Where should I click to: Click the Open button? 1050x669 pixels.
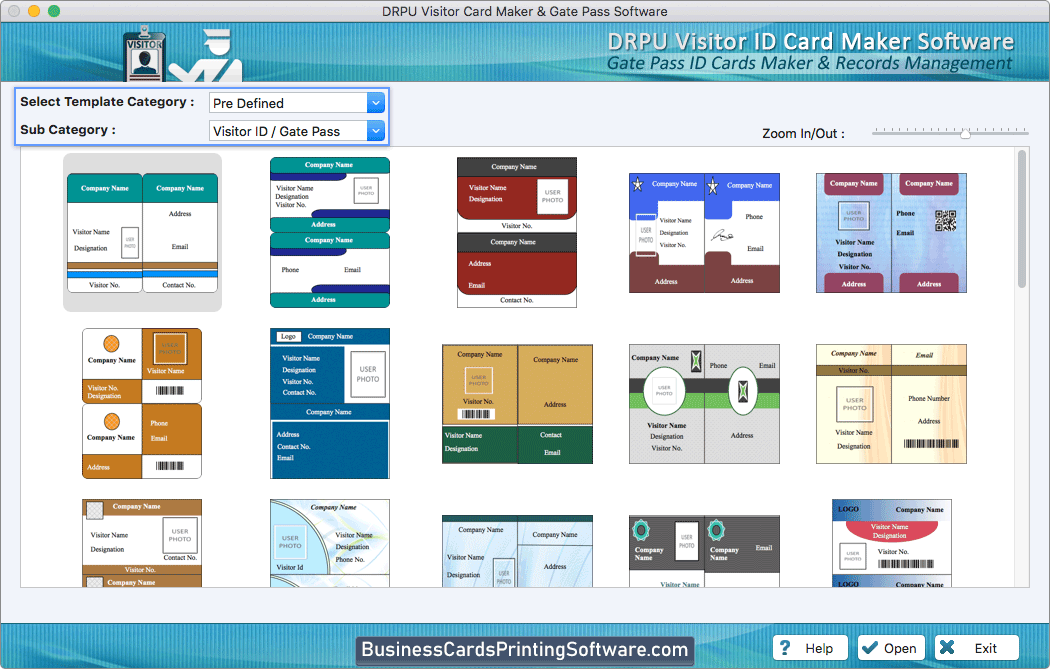click(891, 648)
